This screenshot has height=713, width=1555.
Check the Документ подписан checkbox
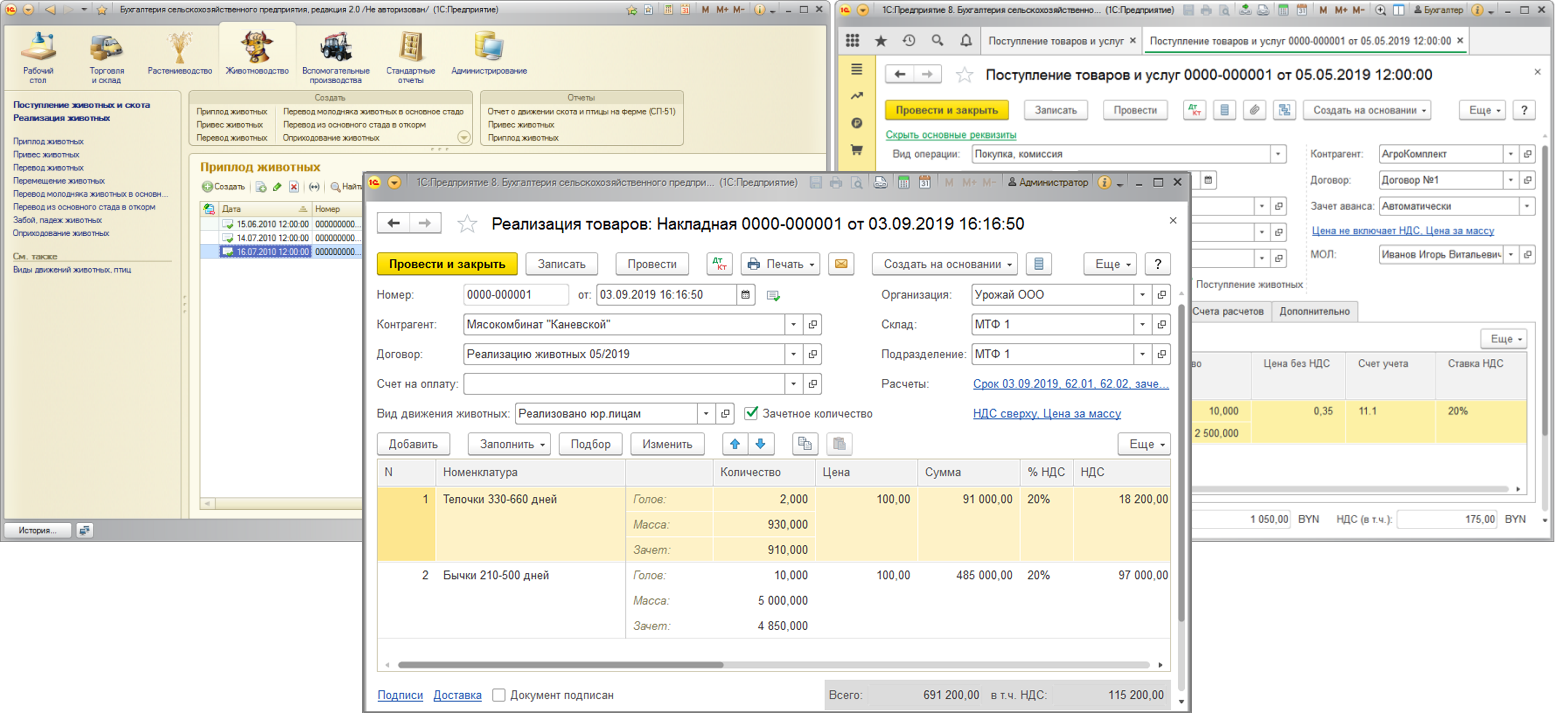(x=499, y=695)
